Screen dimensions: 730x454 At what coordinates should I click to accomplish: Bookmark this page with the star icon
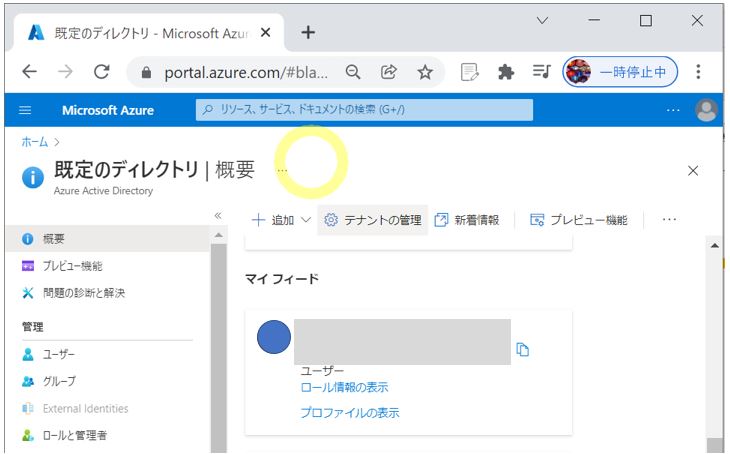click(x=425, y=72)
